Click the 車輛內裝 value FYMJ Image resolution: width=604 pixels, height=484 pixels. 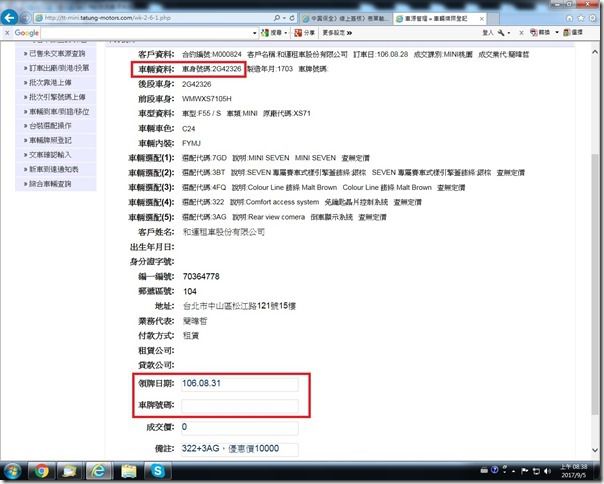[x=191, y=143]
